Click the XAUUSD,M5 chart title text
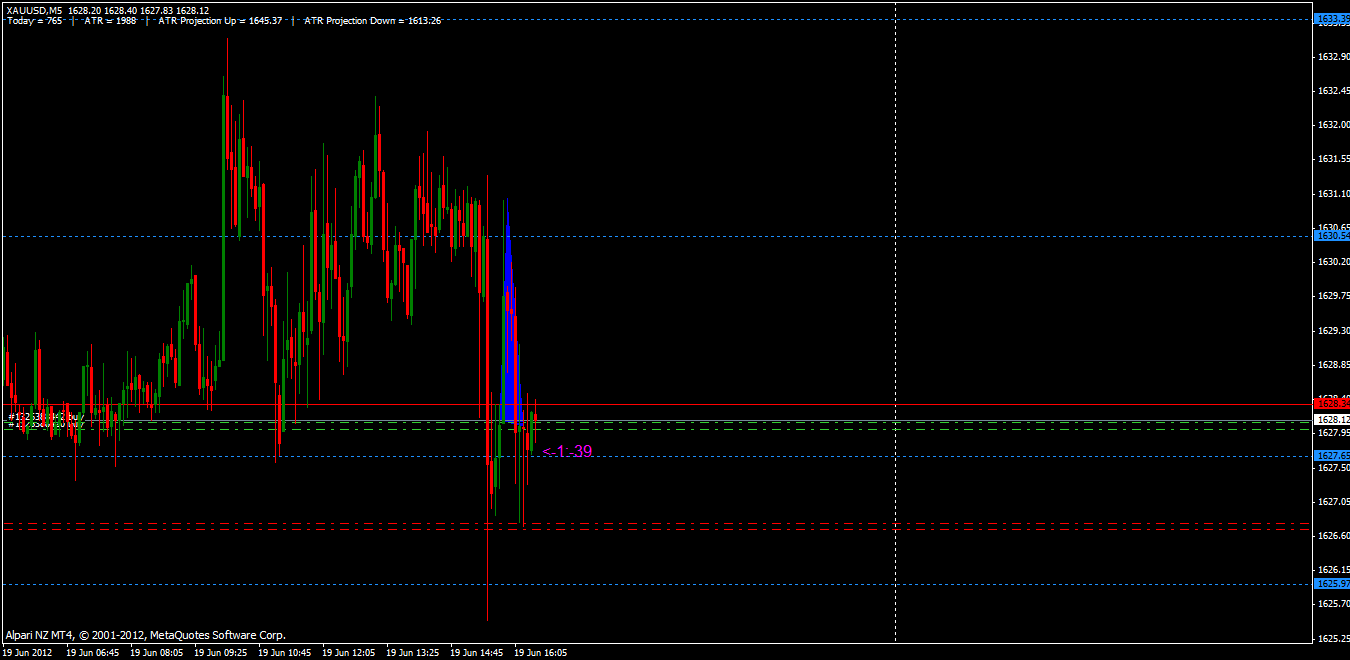The height and width of the screenshot is (660, 1350). (x=33, y=10)
